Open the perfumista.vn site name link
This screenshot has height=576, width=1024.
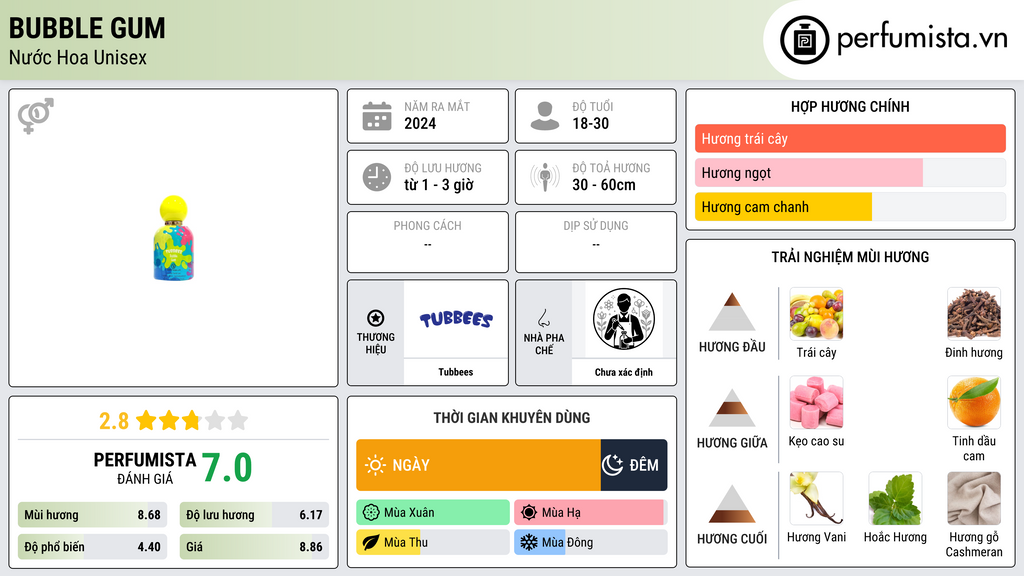tap(922, 39)
